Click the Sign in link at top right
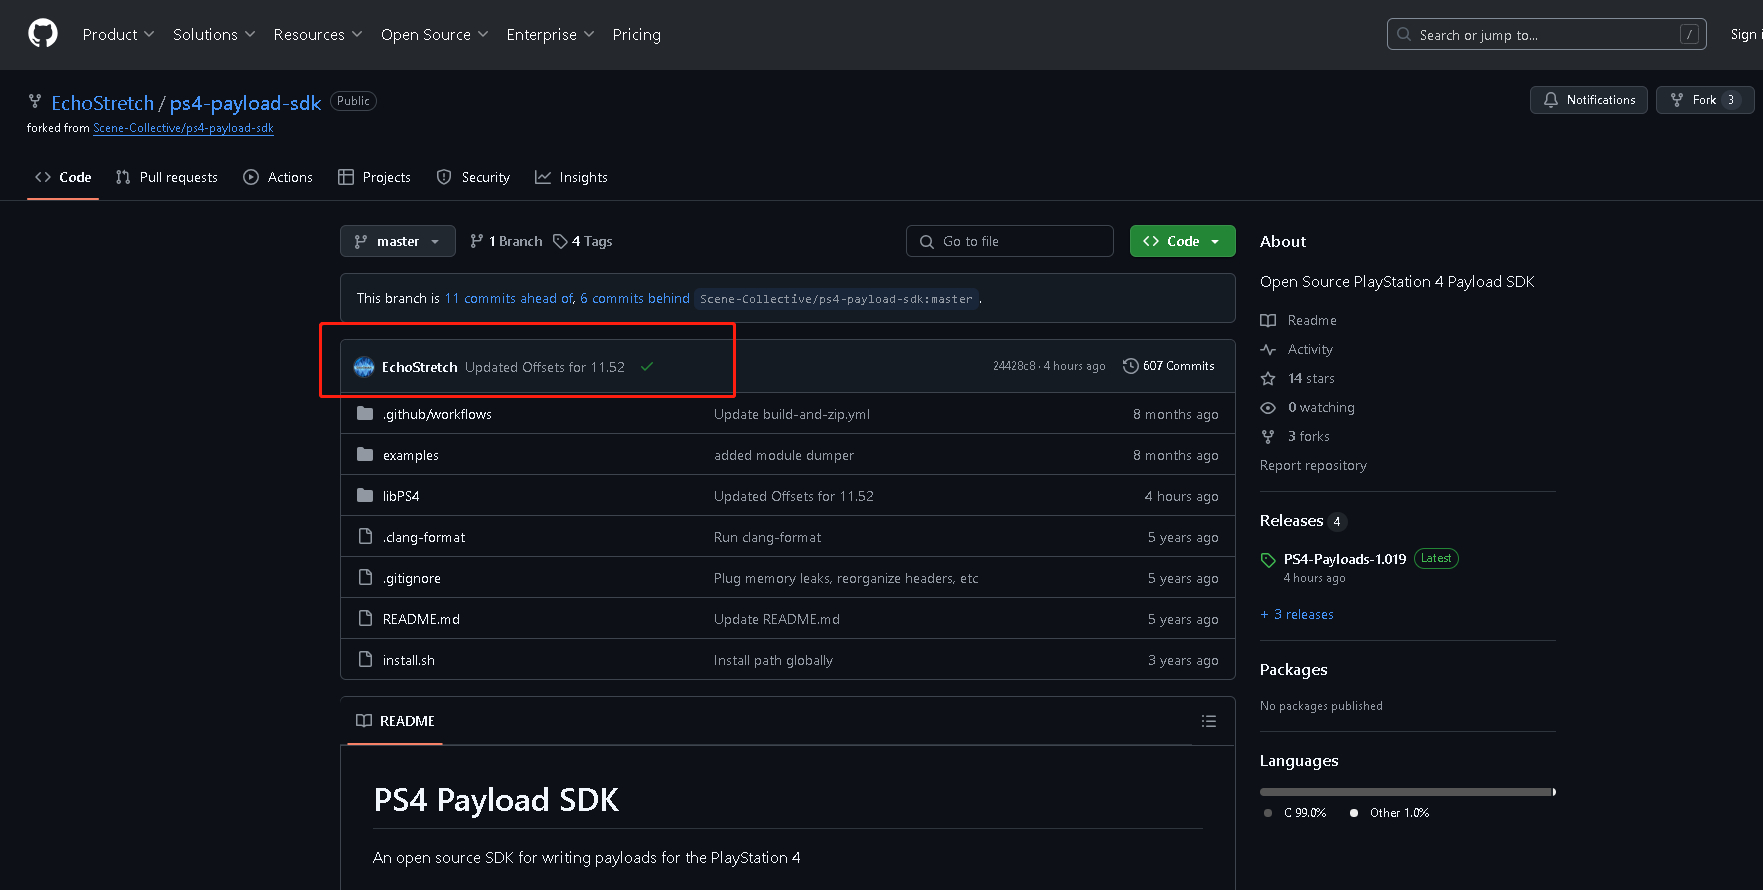 click(x=1745, y=34)
